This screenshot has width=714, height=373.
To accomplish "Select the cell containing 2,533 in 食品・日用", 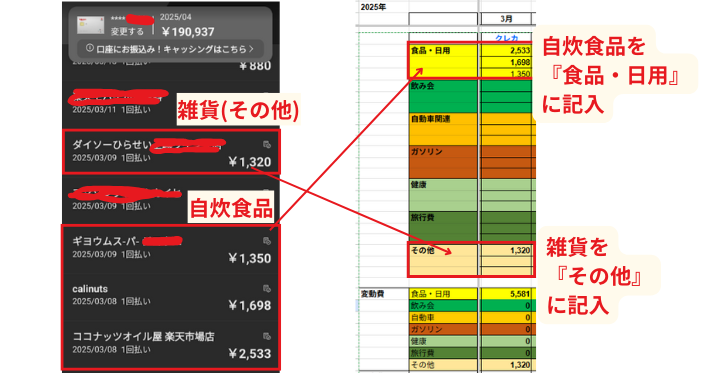I will pyautogui.click(x=506, y=51).
